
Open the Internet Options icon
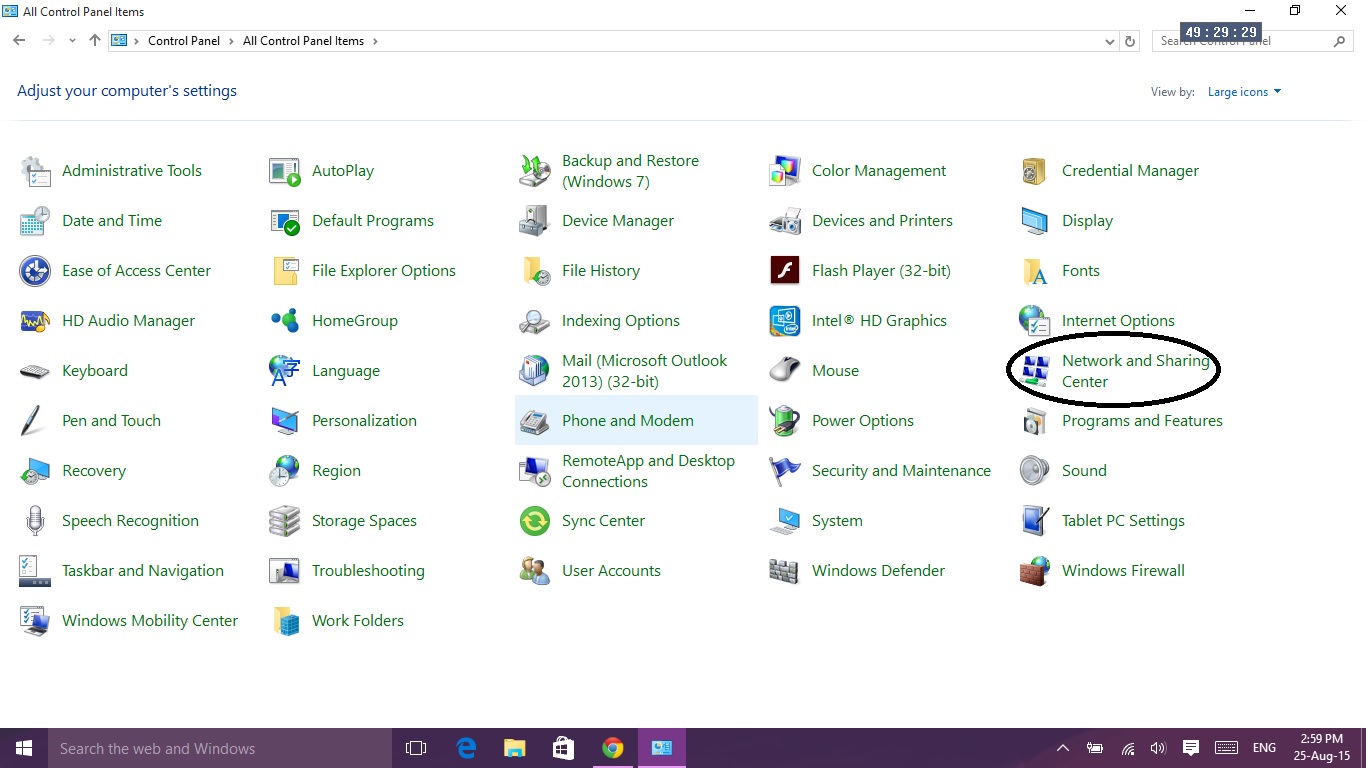click(1035, 321)
